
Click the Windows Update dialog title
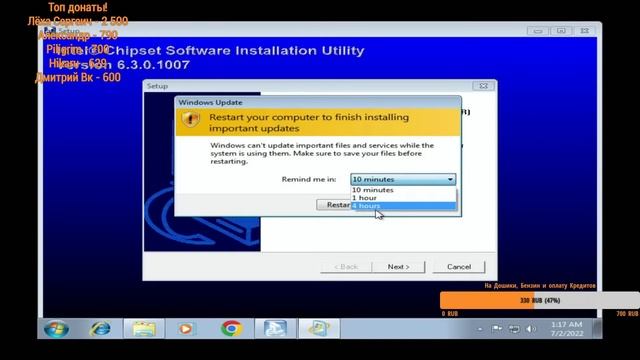(210, 102)
